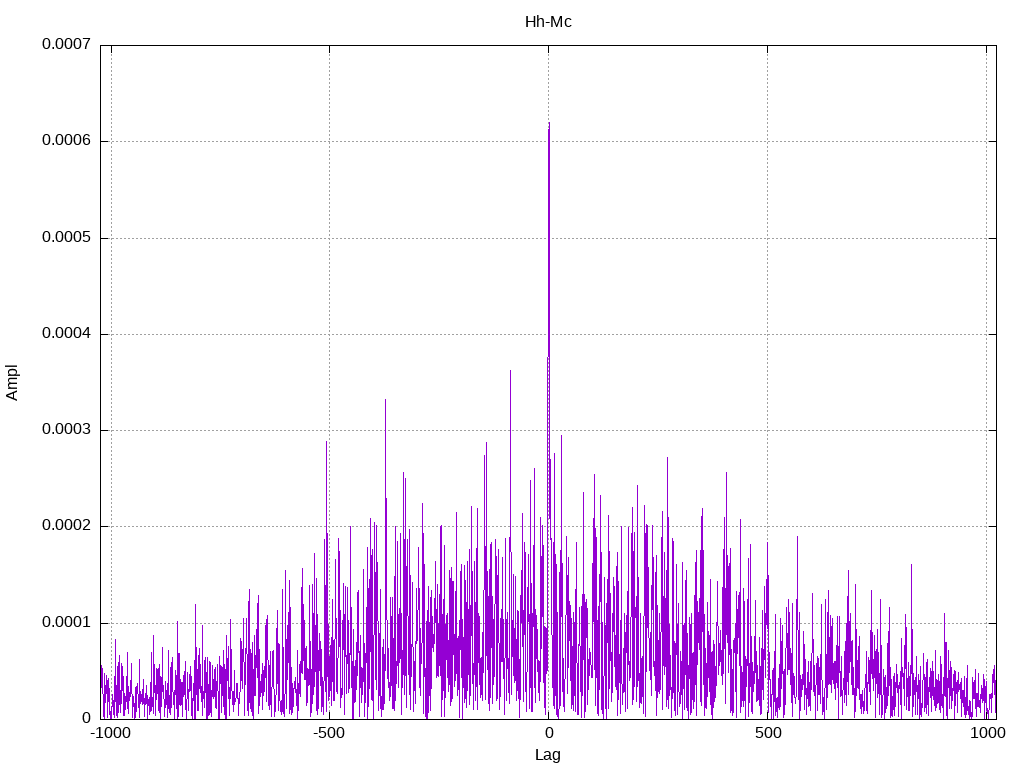Select the 0.0007 y-axis tick label
This screenshot has width=1024, height=768.
pyautogui.click(x=66, y=44)
